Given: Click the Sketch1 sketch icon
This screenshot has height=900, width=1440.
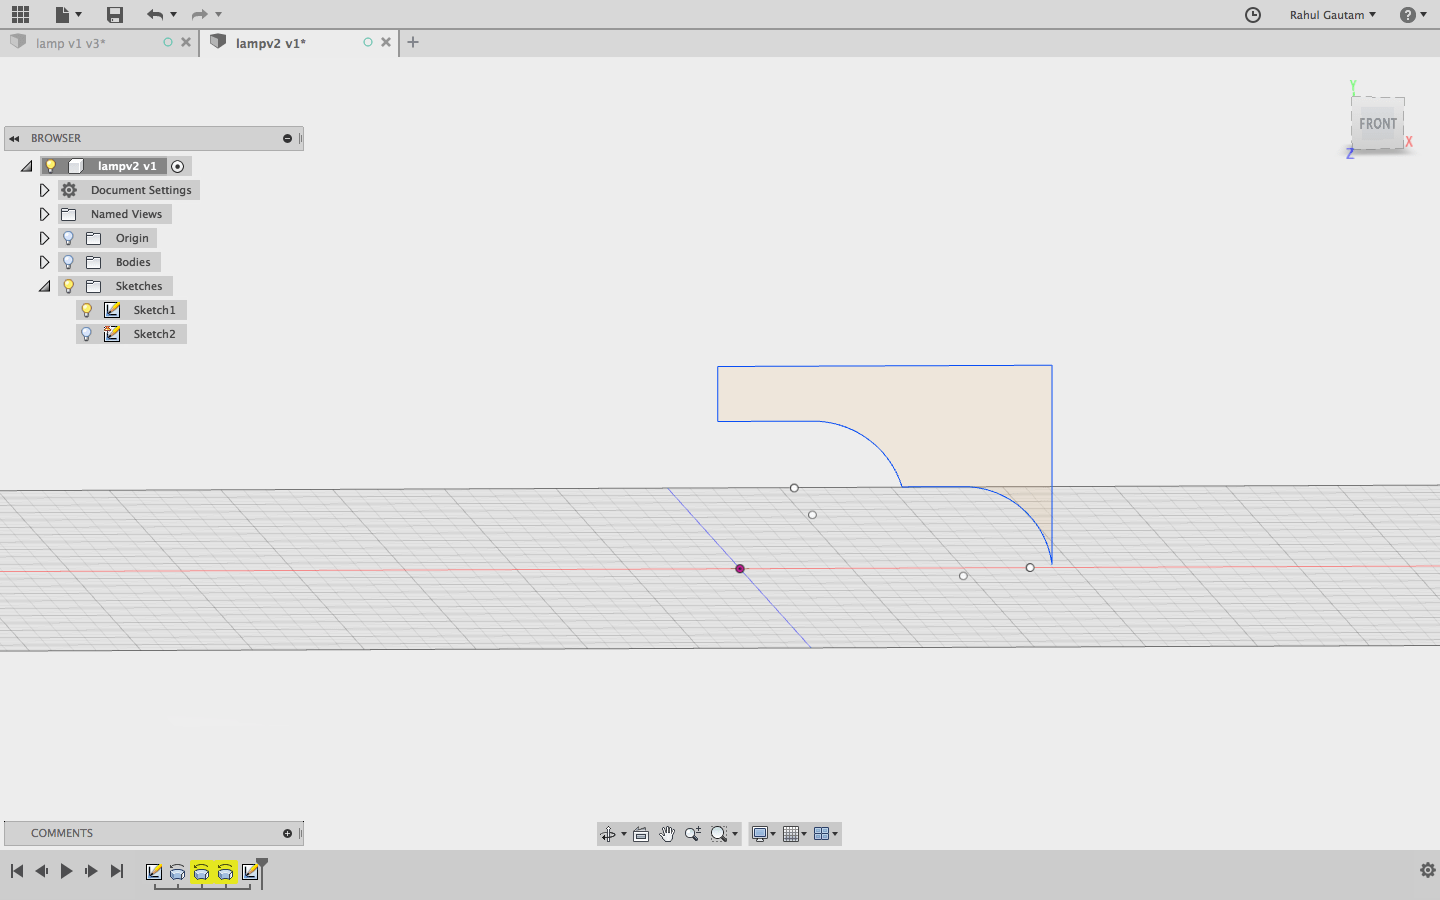Looking at the screenshot, I should [x=112, y=310].
